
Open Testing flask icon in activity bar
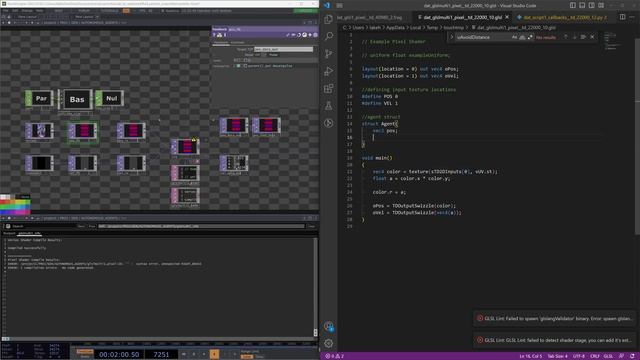point(329,106)
